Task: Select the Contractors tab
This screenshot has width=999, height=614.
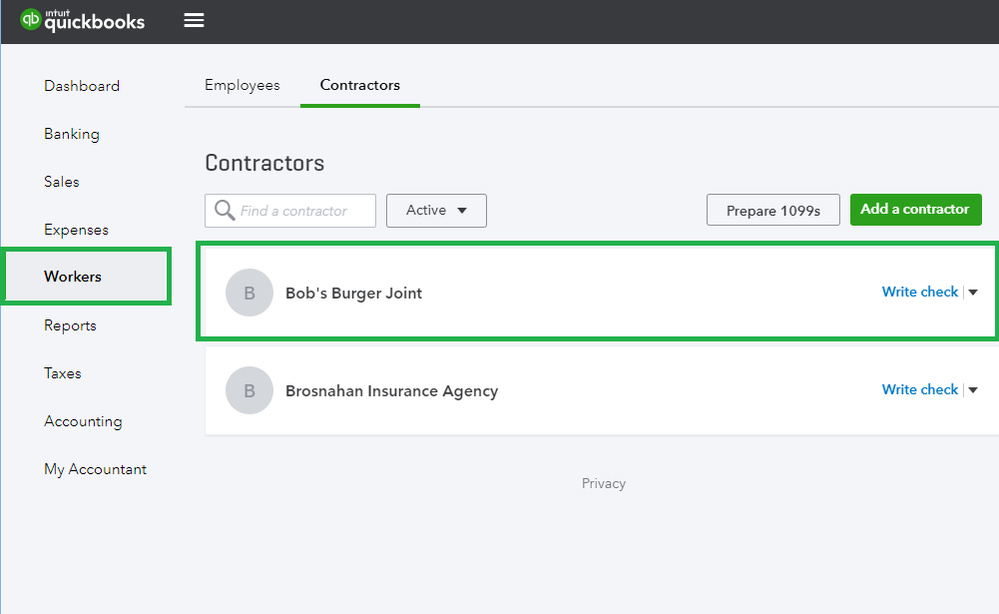Action: 360,85
